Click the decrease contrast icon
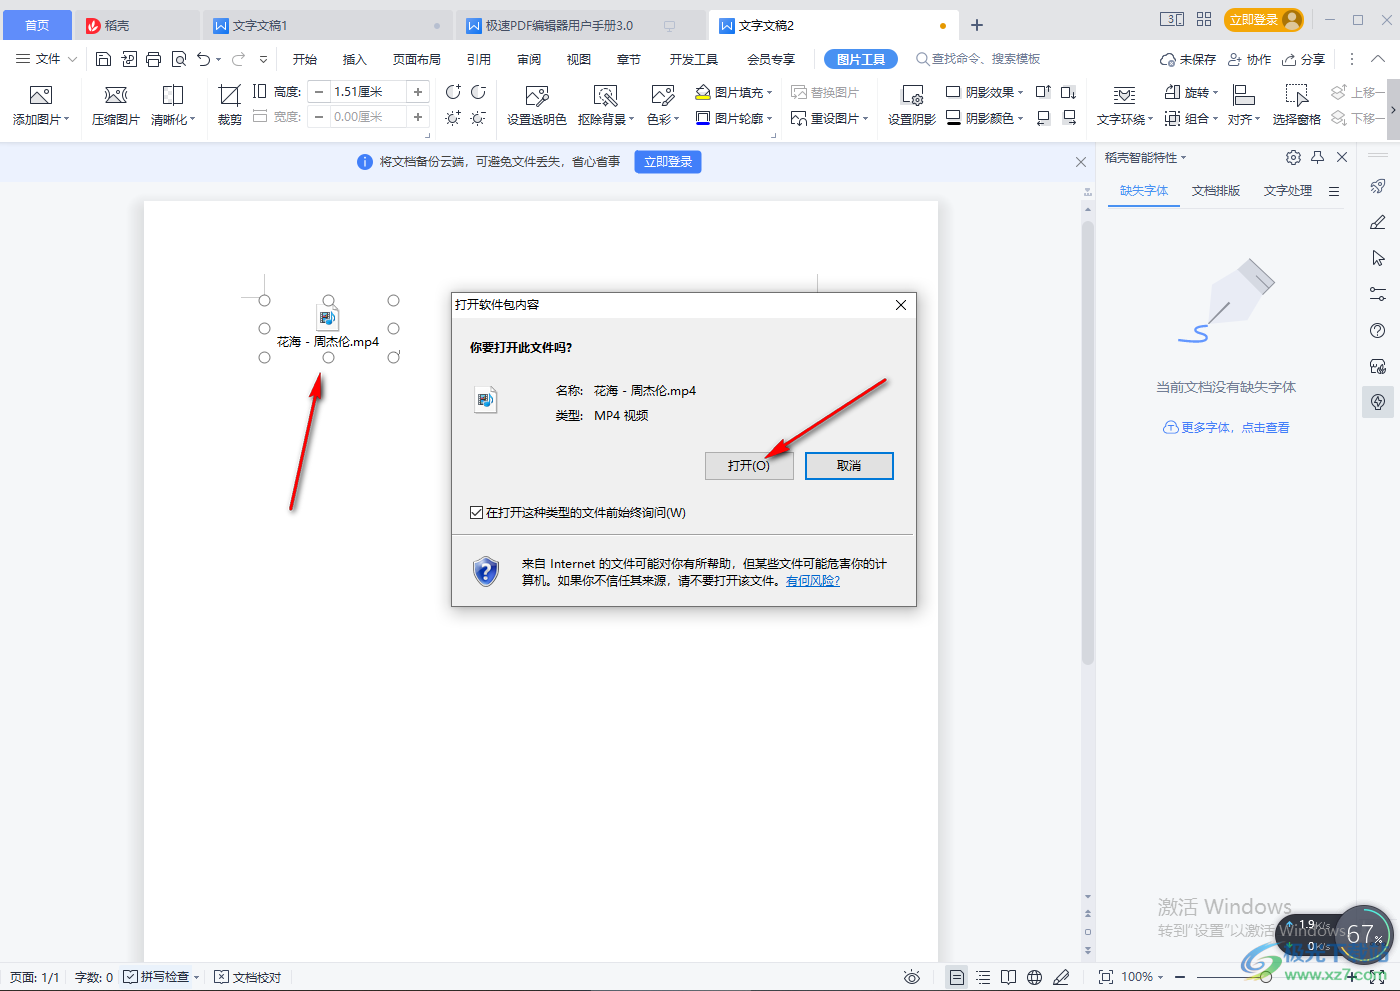The width and height of the screenshot is (1400, 991). pyautogui.click(x=478, y=92)
